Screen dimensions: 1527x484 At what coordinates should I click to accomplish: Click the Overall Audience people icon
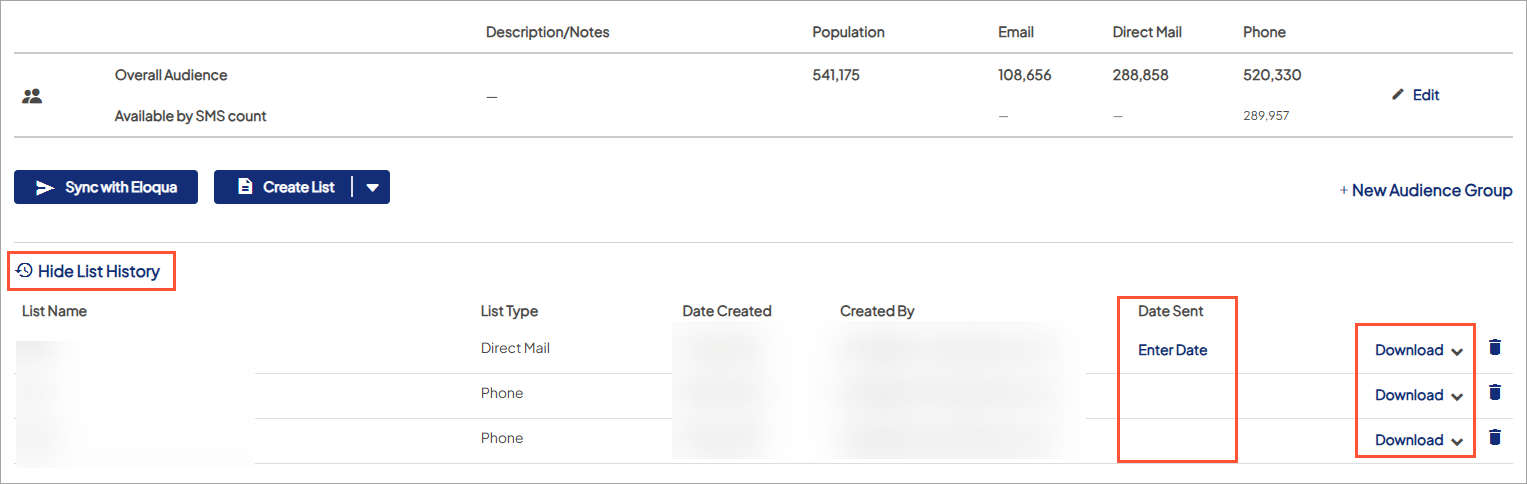pyautogui.click(x=32, y=97)
